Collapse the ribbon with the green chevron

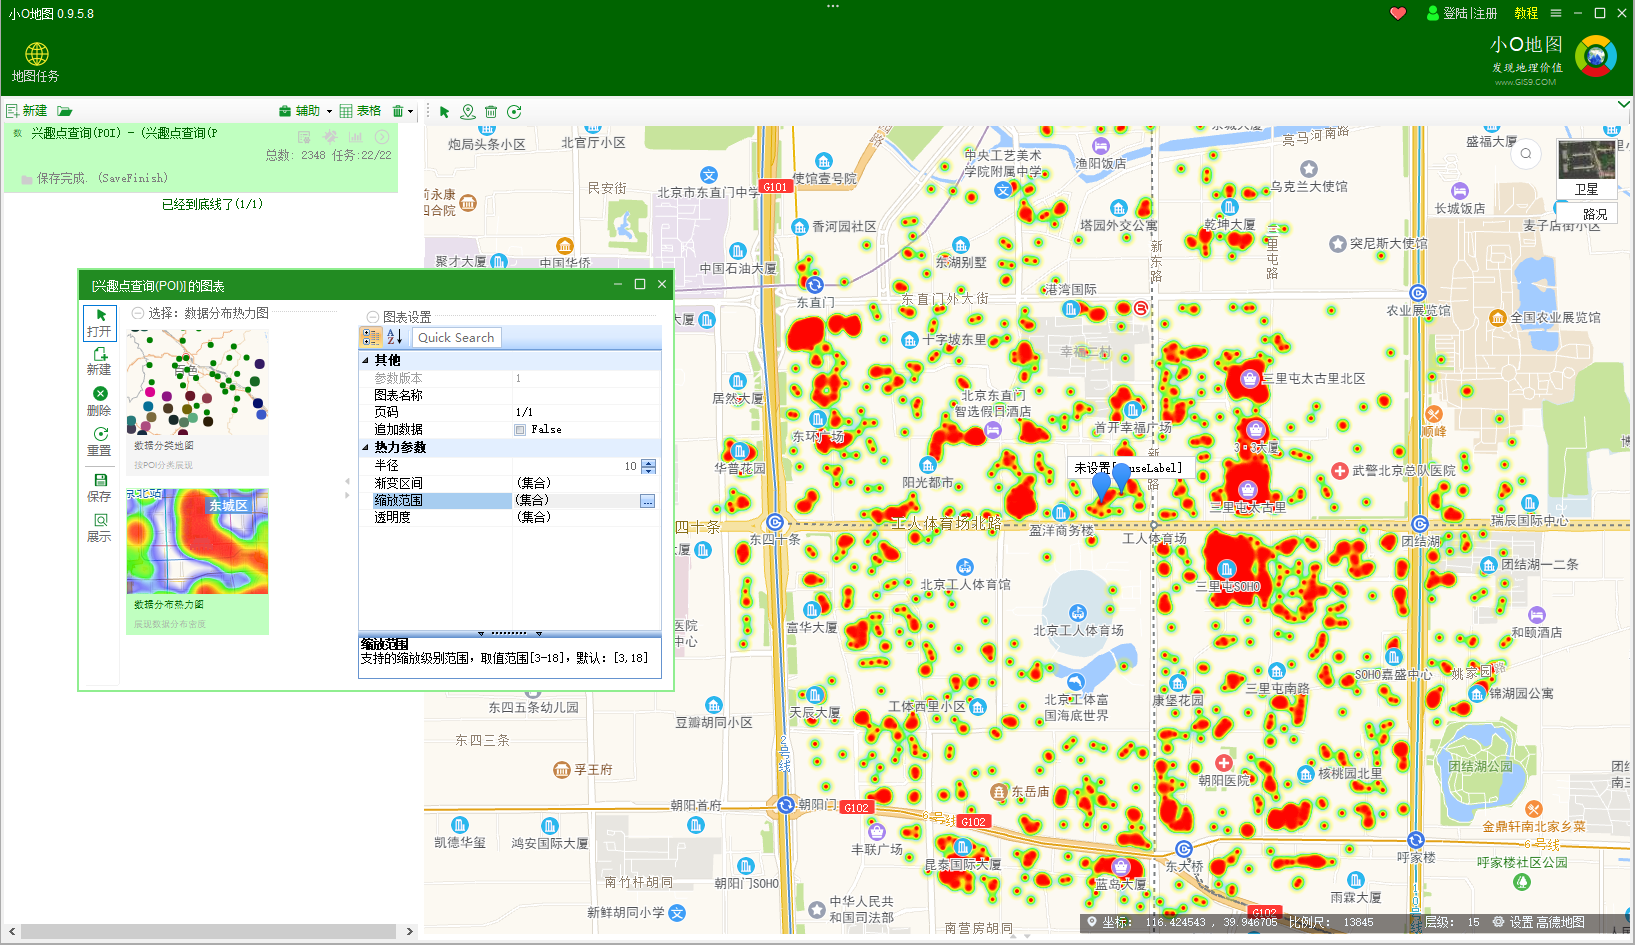pos(1624,104)
